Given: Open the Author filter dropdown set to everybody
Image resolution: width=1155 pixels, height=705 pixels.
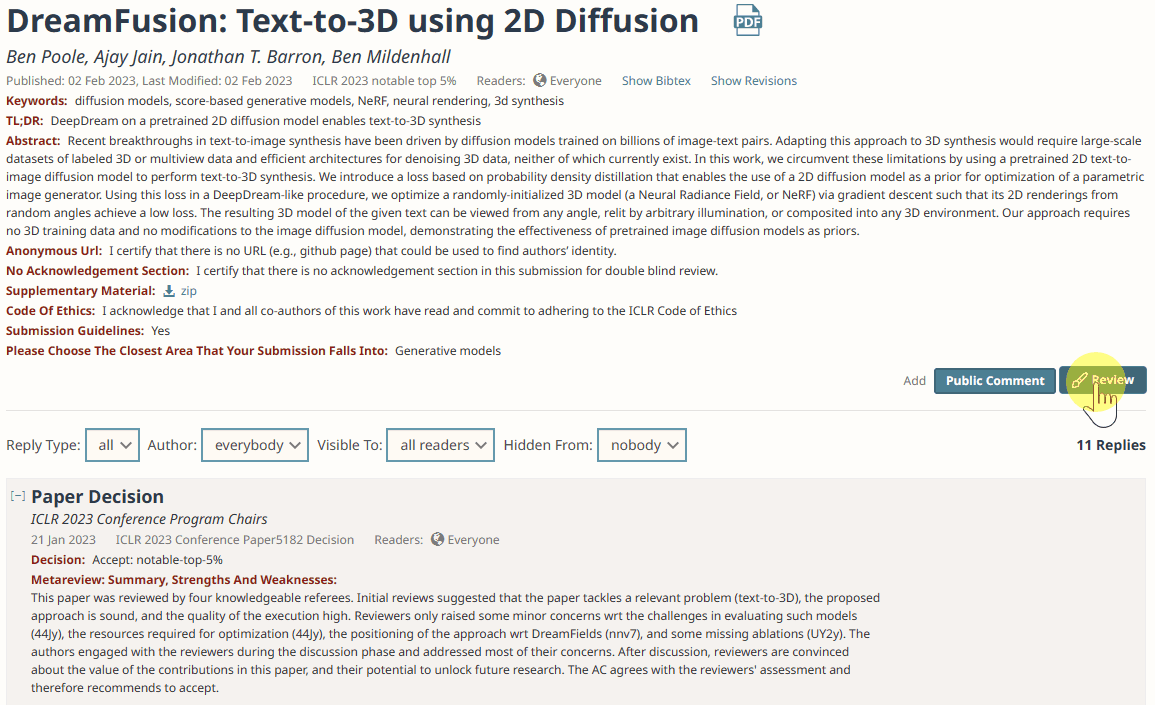Looking at the screenshot, I should tap(255, 445).
